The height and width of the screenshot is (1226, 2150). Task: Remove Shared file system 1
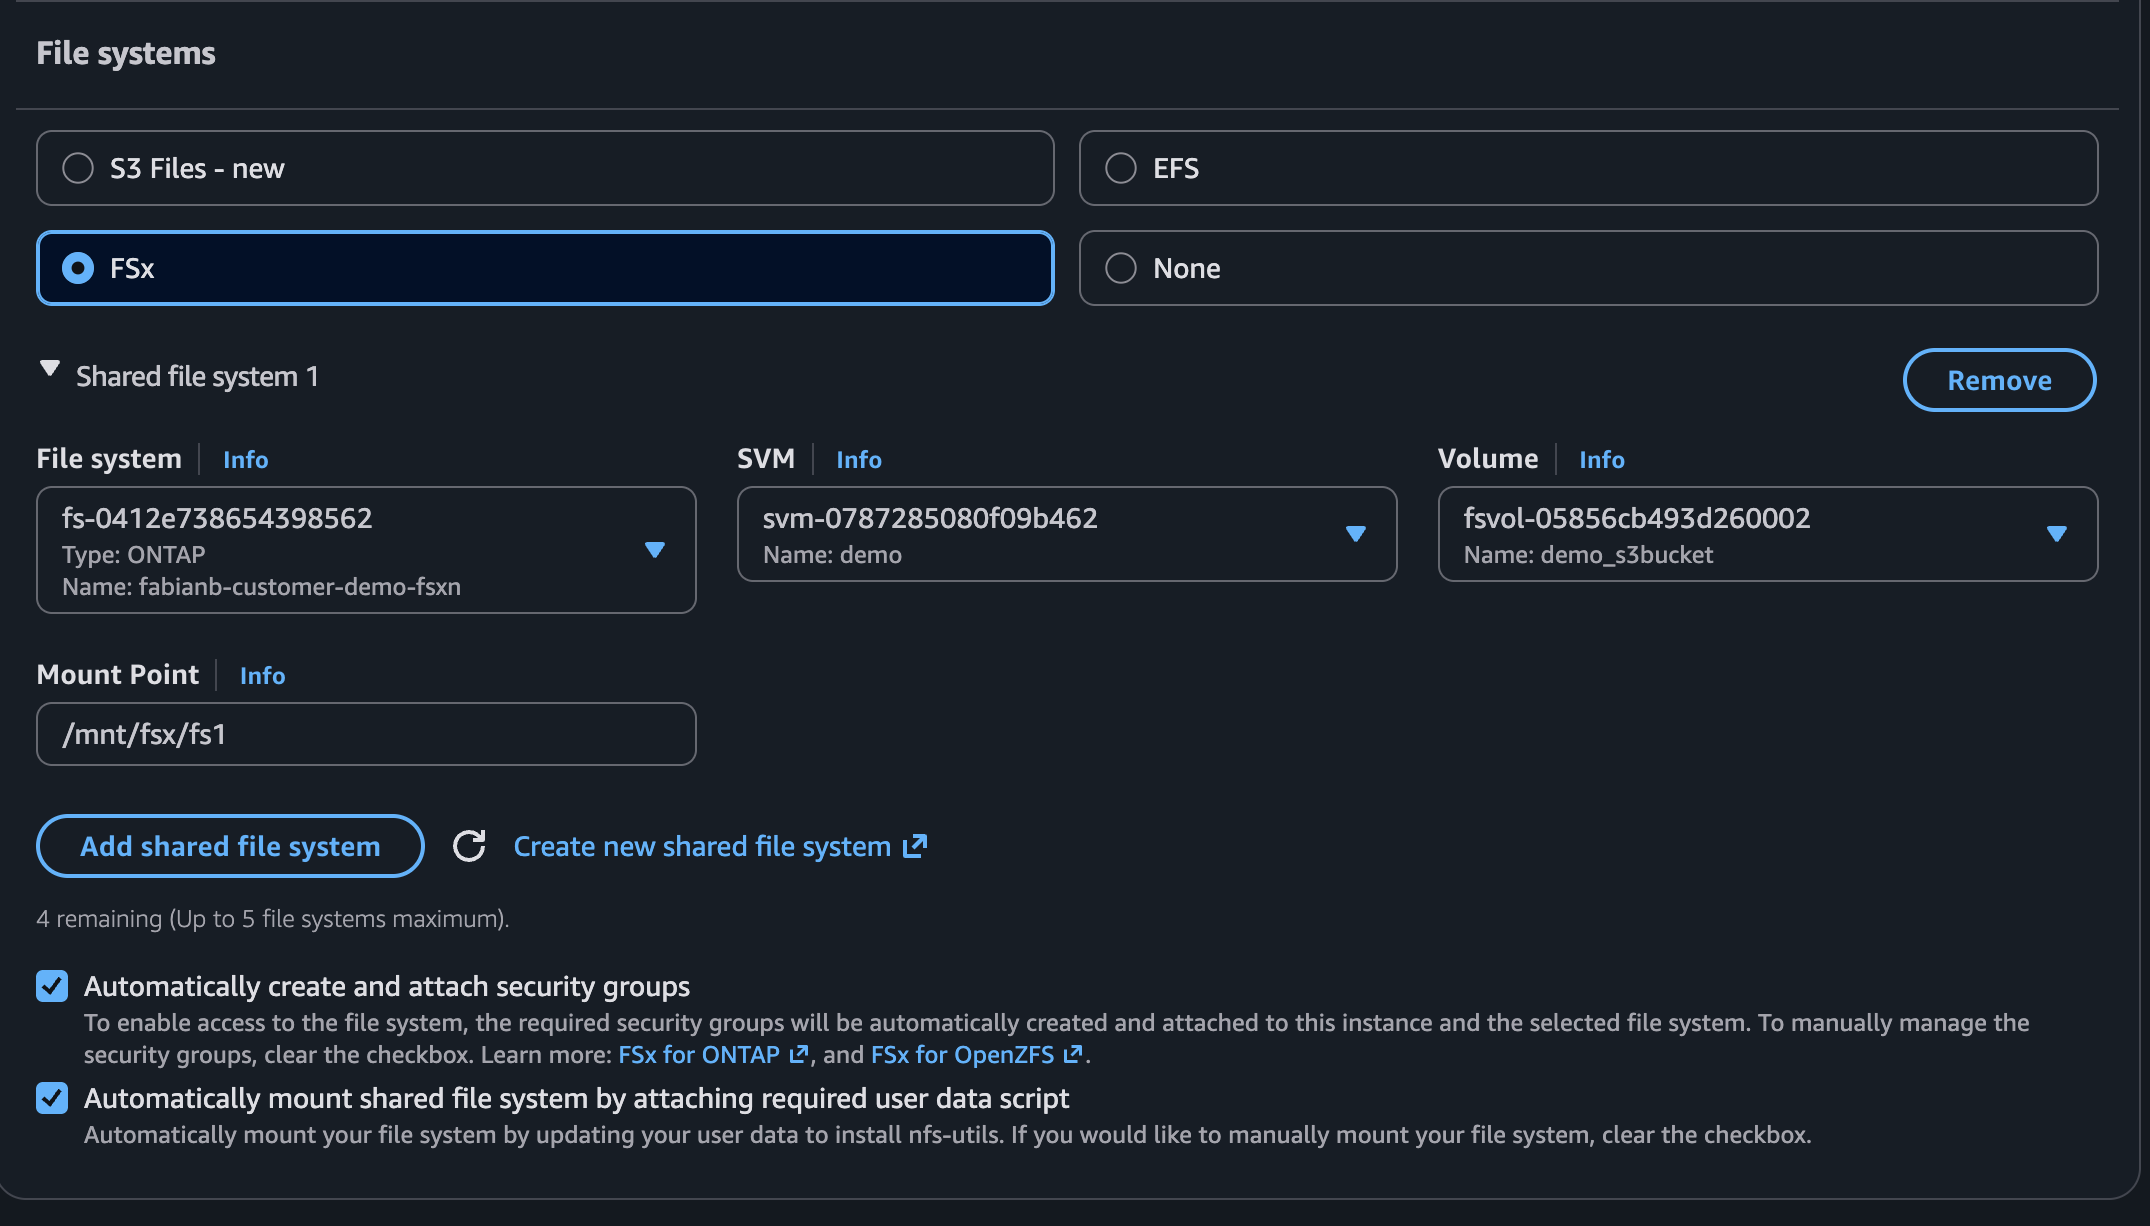tap(1999, 380)
